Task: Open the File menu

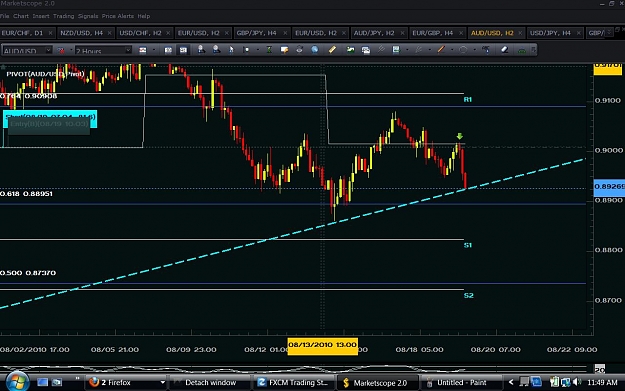Action: pos(5,16)
